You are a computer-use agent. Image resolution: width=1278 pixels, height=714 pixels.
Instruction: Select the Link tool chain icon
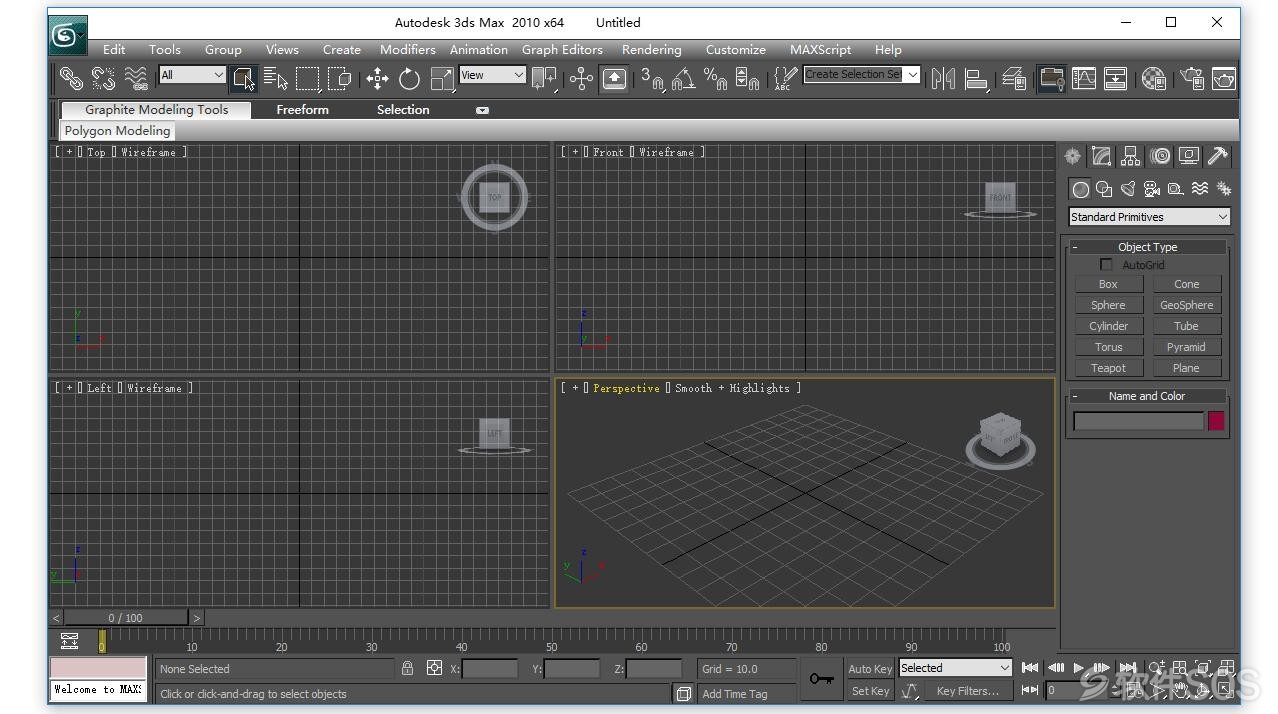pyautogui.click(x=71, y=78)
